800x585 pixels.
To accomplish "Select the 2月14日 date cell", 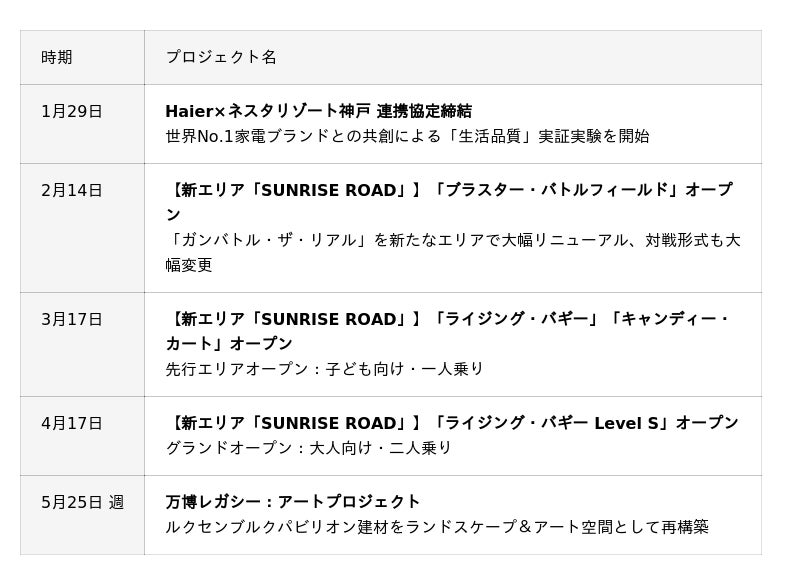I will coord(72,190).
